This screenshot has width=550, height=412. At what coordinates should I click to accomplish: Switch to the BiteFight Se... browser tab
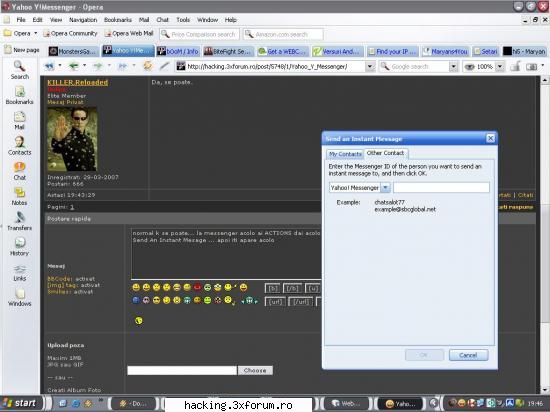228,52
